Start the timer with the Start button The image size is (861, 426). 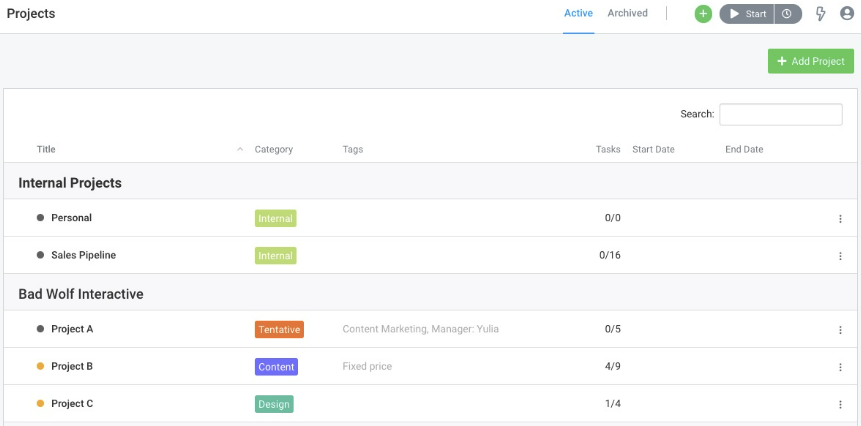(x=747, y=14)
